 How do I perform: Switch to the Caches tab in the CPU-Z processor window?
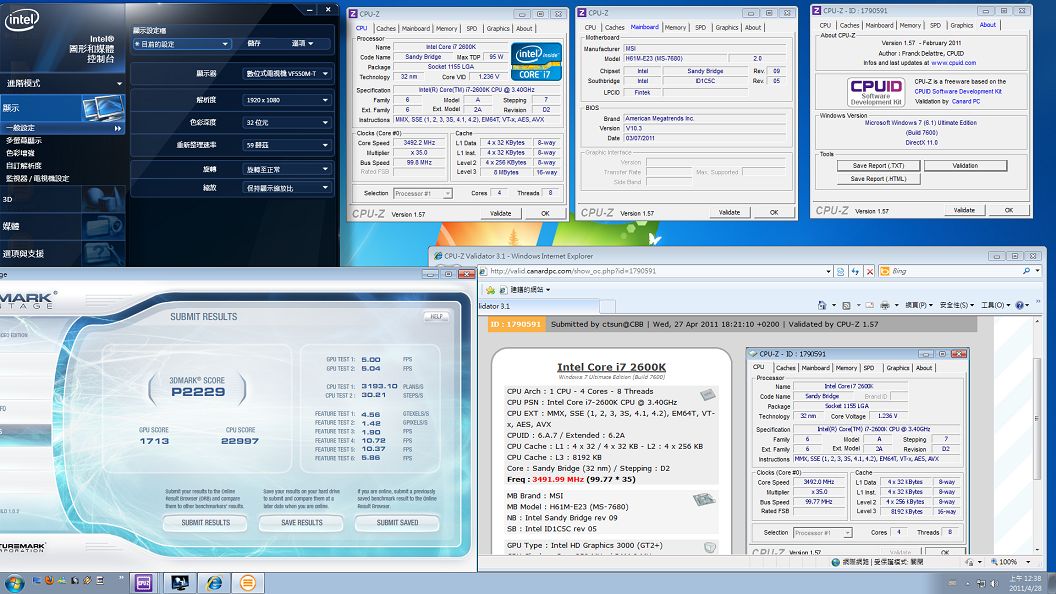point(385,28)
